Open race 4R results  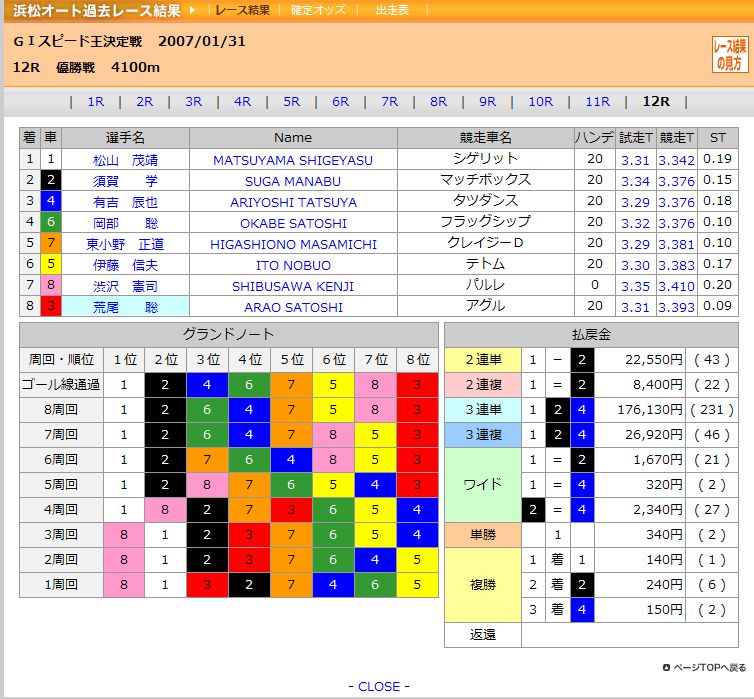pos(242,102)
